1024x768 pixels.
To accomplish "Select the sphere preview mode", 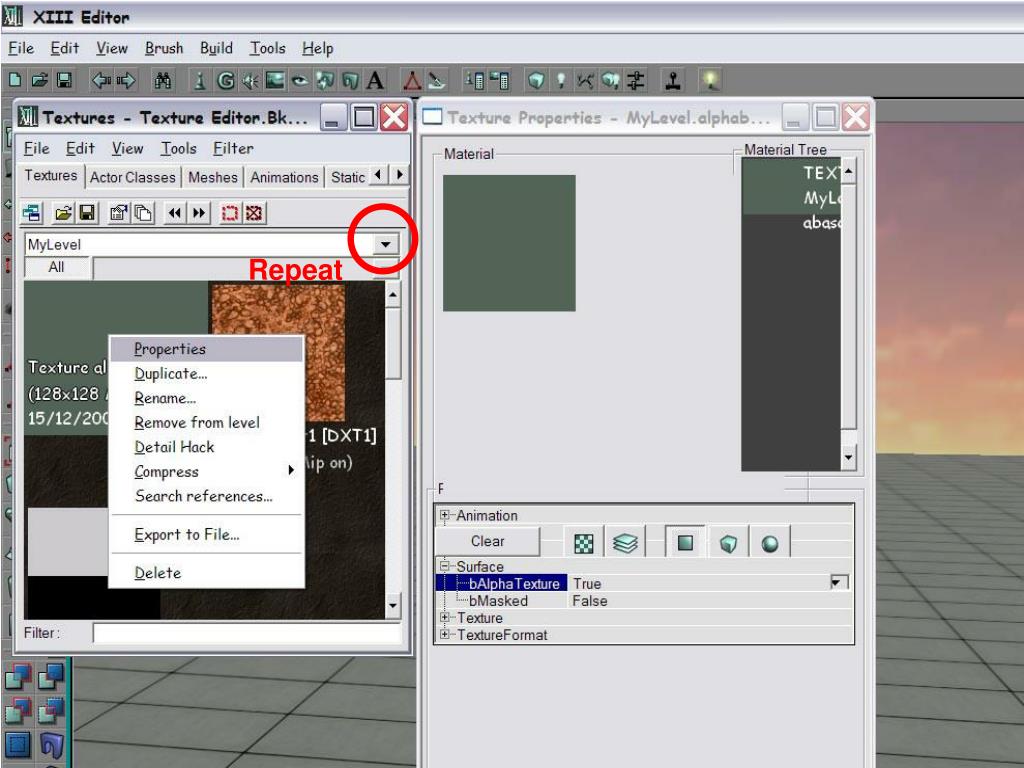I will [770, 543].
